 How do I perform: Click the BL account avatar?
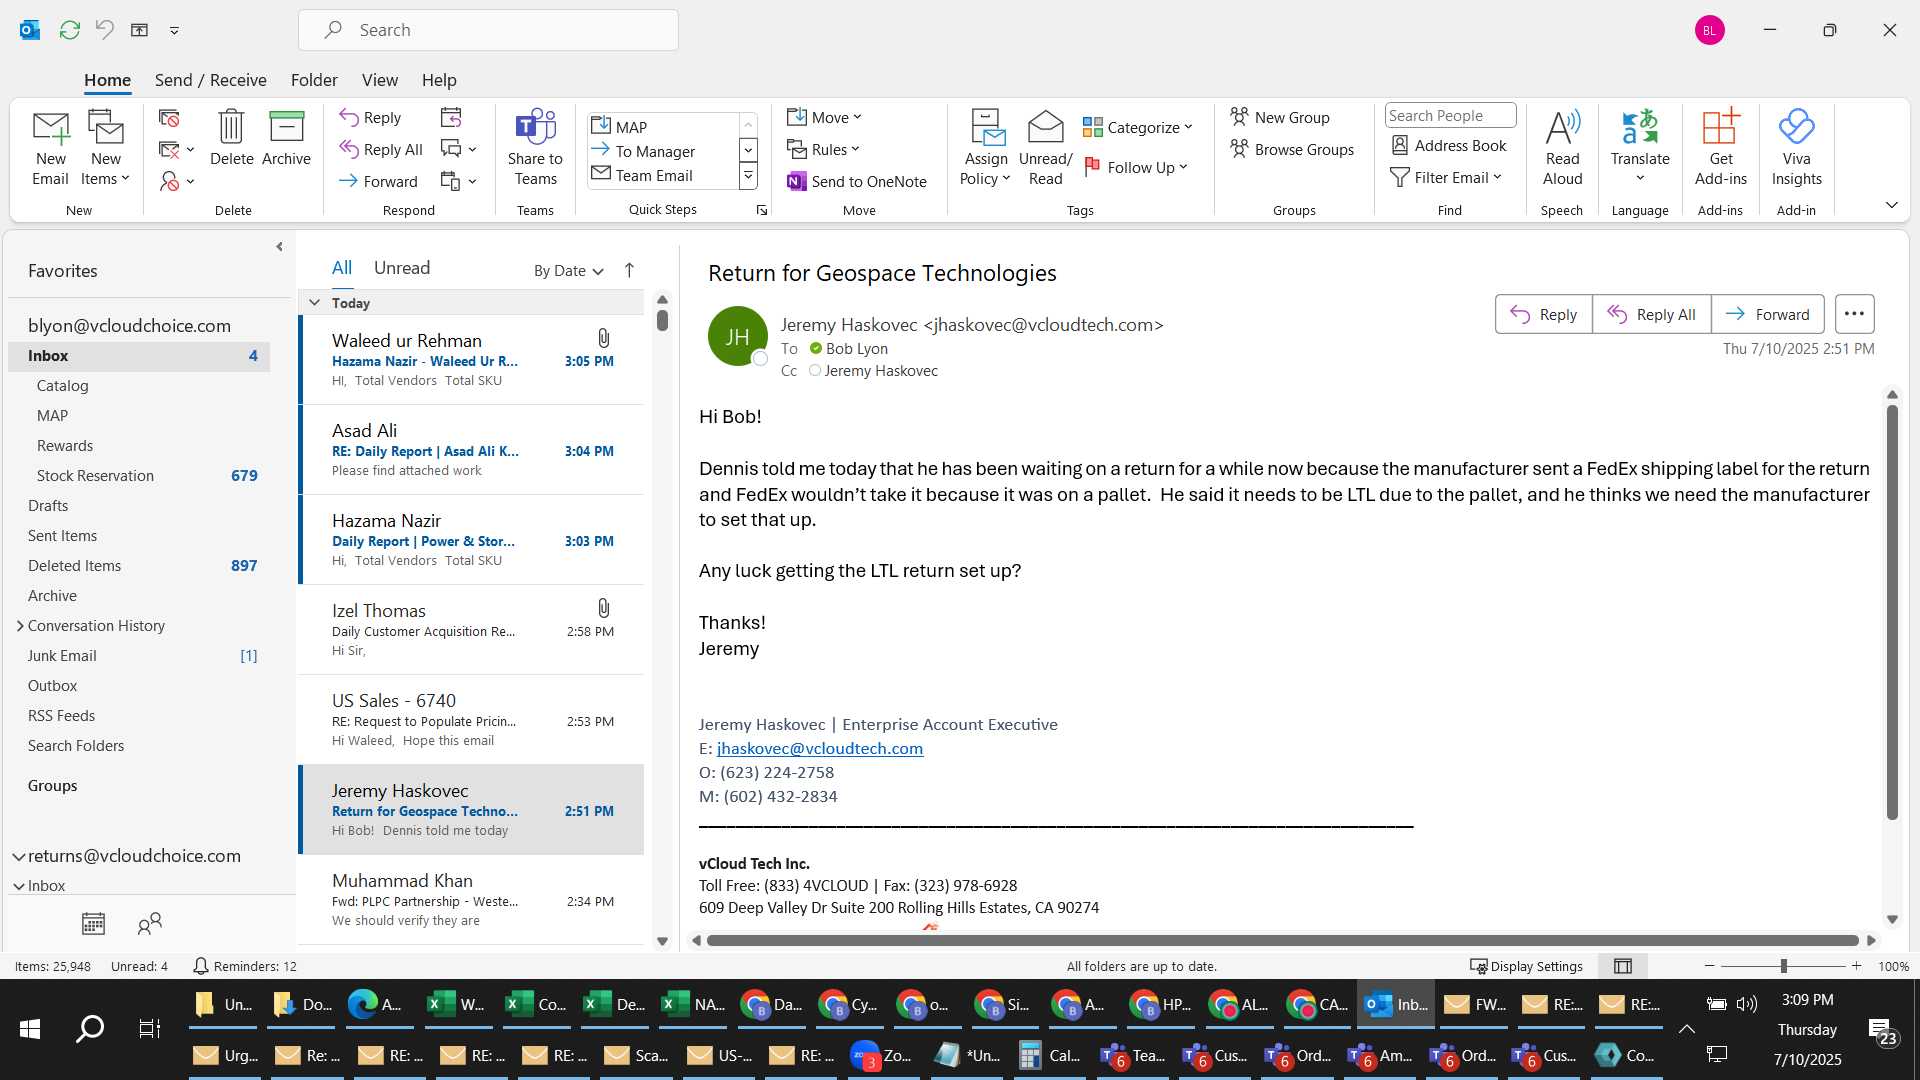pyautogui.click(x=1709, y=30)
